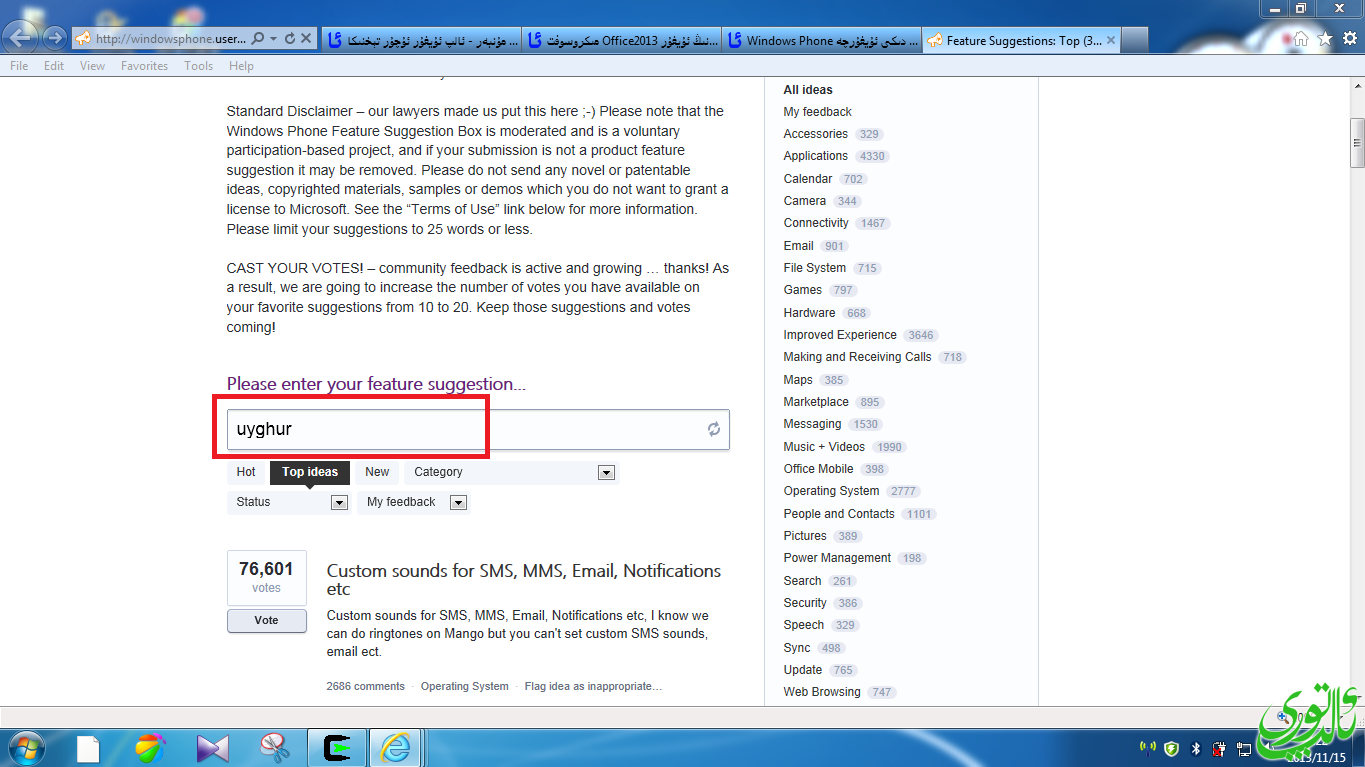The width and height of the screenshot is (1365, 767).
Task: Open the Snipping Tool taskbar icon
Action: click(273, 748)
